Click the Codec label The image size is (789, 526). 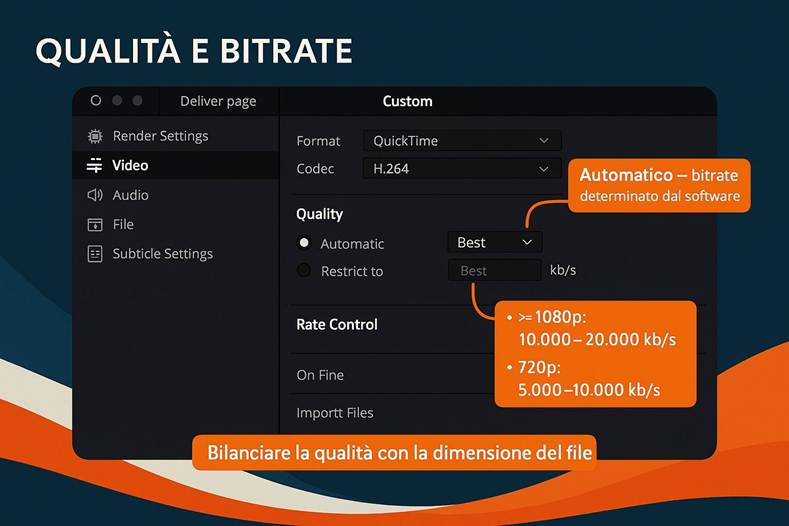point(315,169)
